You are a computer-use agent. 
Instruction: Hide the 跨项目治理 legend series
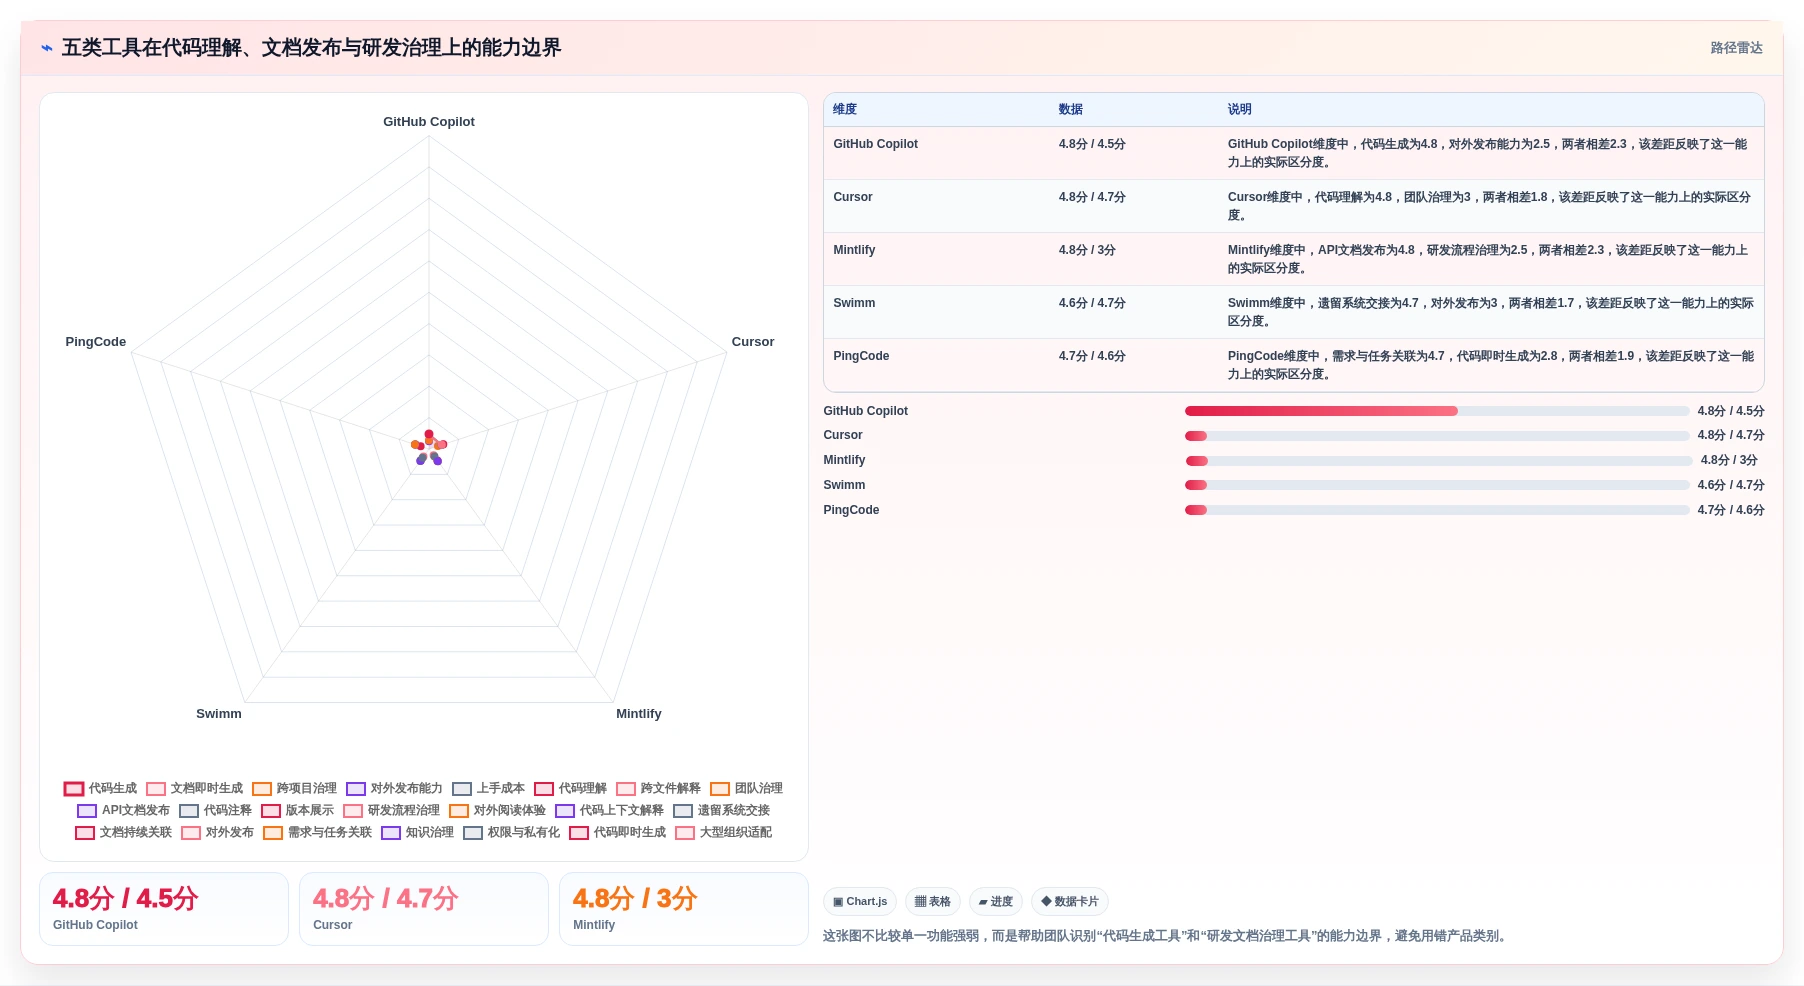[294, 788]
